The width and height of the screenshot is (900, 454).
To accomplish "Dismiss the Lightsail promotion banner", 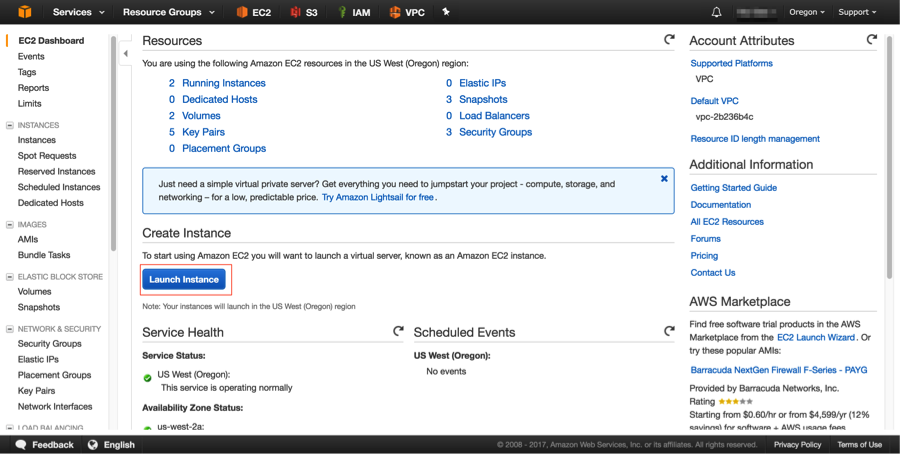I will [x=664, y=179].
